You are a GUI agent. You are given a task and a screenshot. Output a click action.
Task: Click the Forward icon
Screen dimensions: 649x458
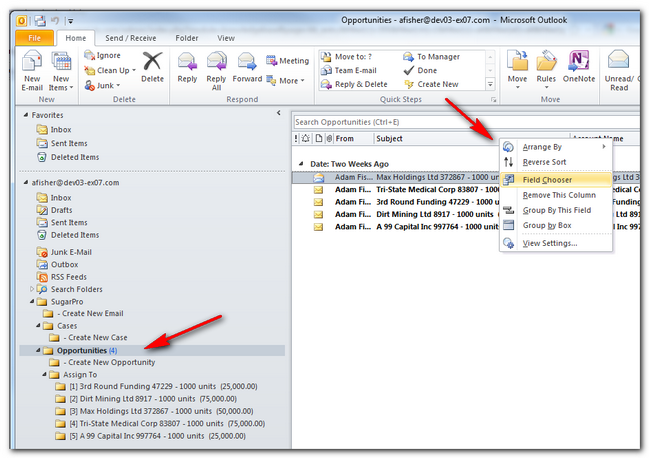247,62
